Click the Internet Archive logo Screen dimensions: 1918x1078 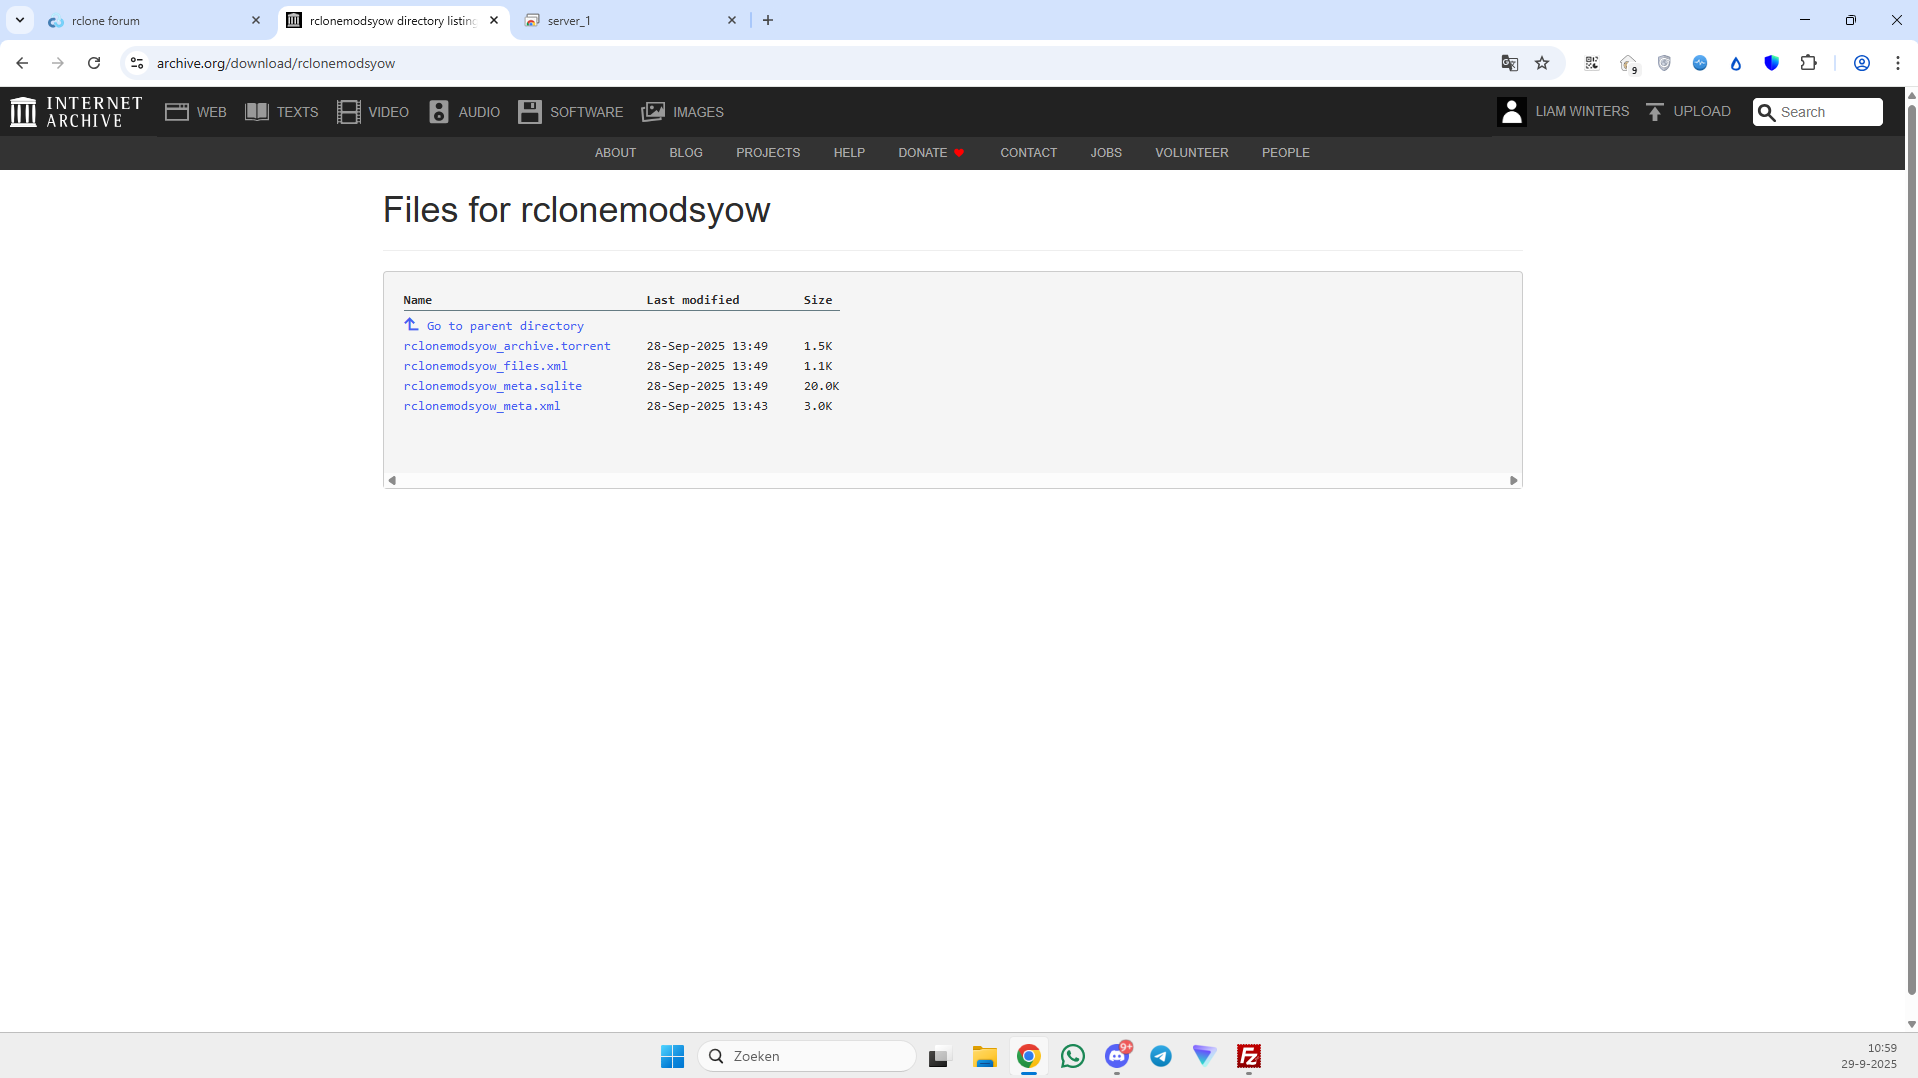(x=76, y=112)
